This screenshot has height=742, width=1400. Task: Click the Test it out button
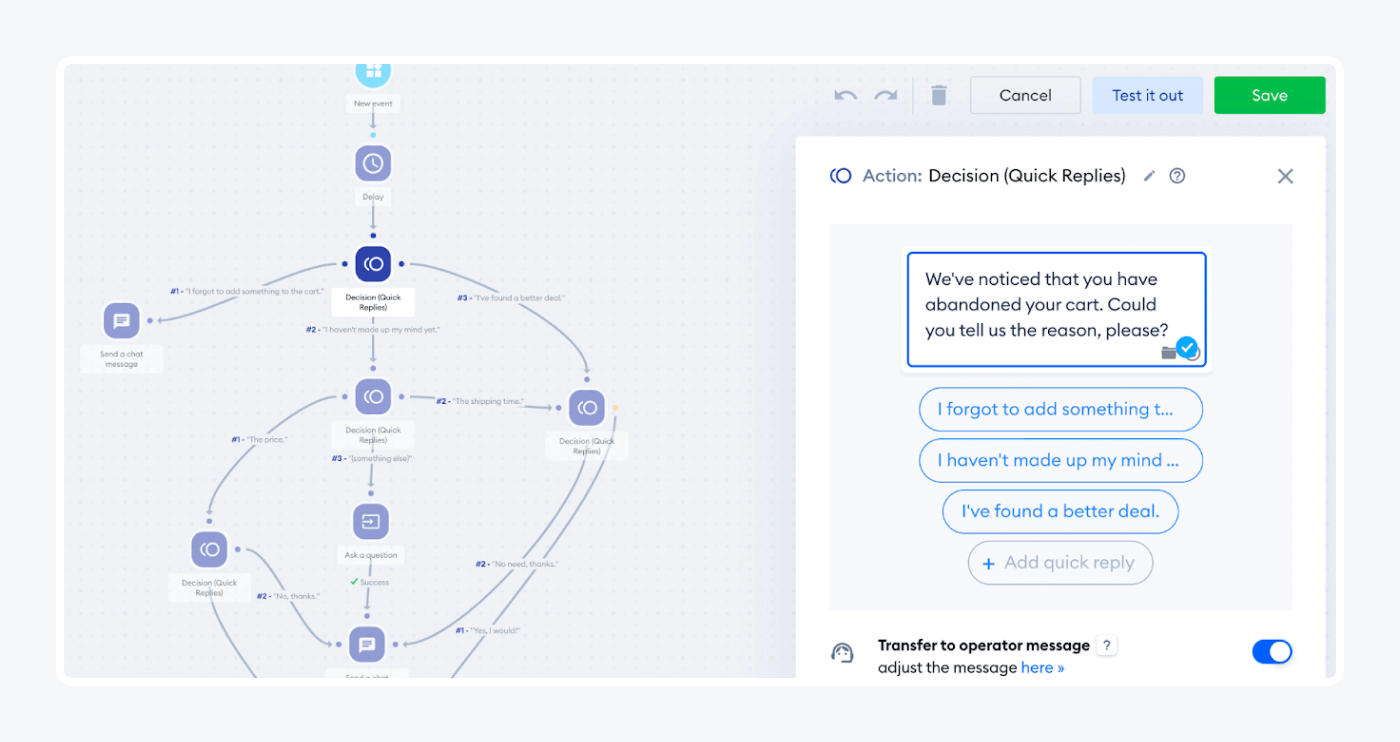pos(1147,94)
